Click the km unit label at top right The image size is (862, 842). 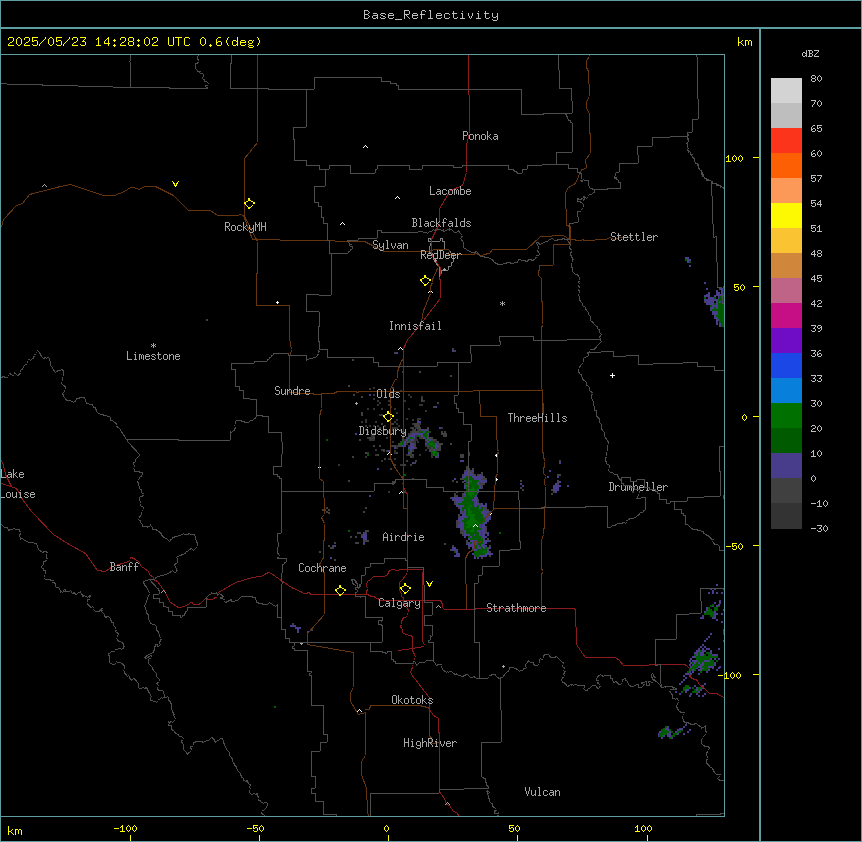pyautogui.click(x=744, y=42)
